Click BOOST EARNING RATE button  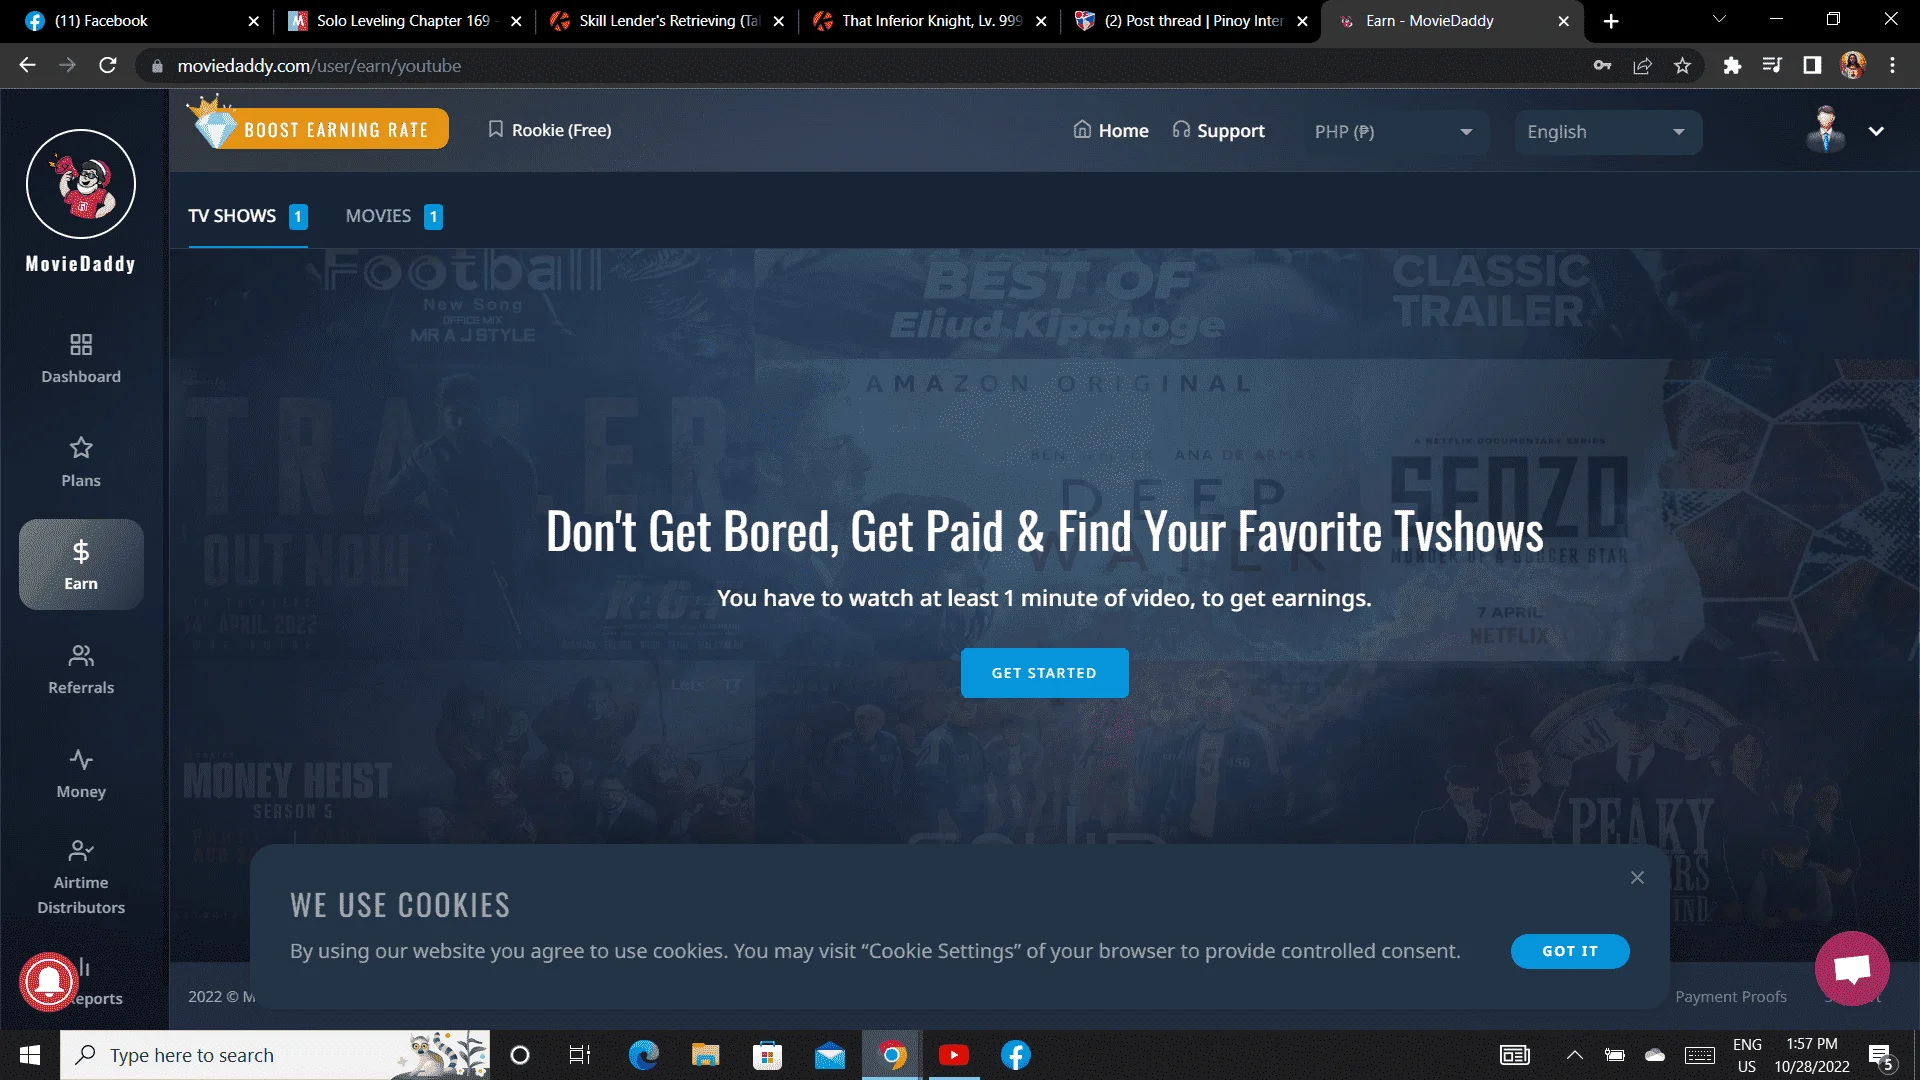[x=320, y=128]
